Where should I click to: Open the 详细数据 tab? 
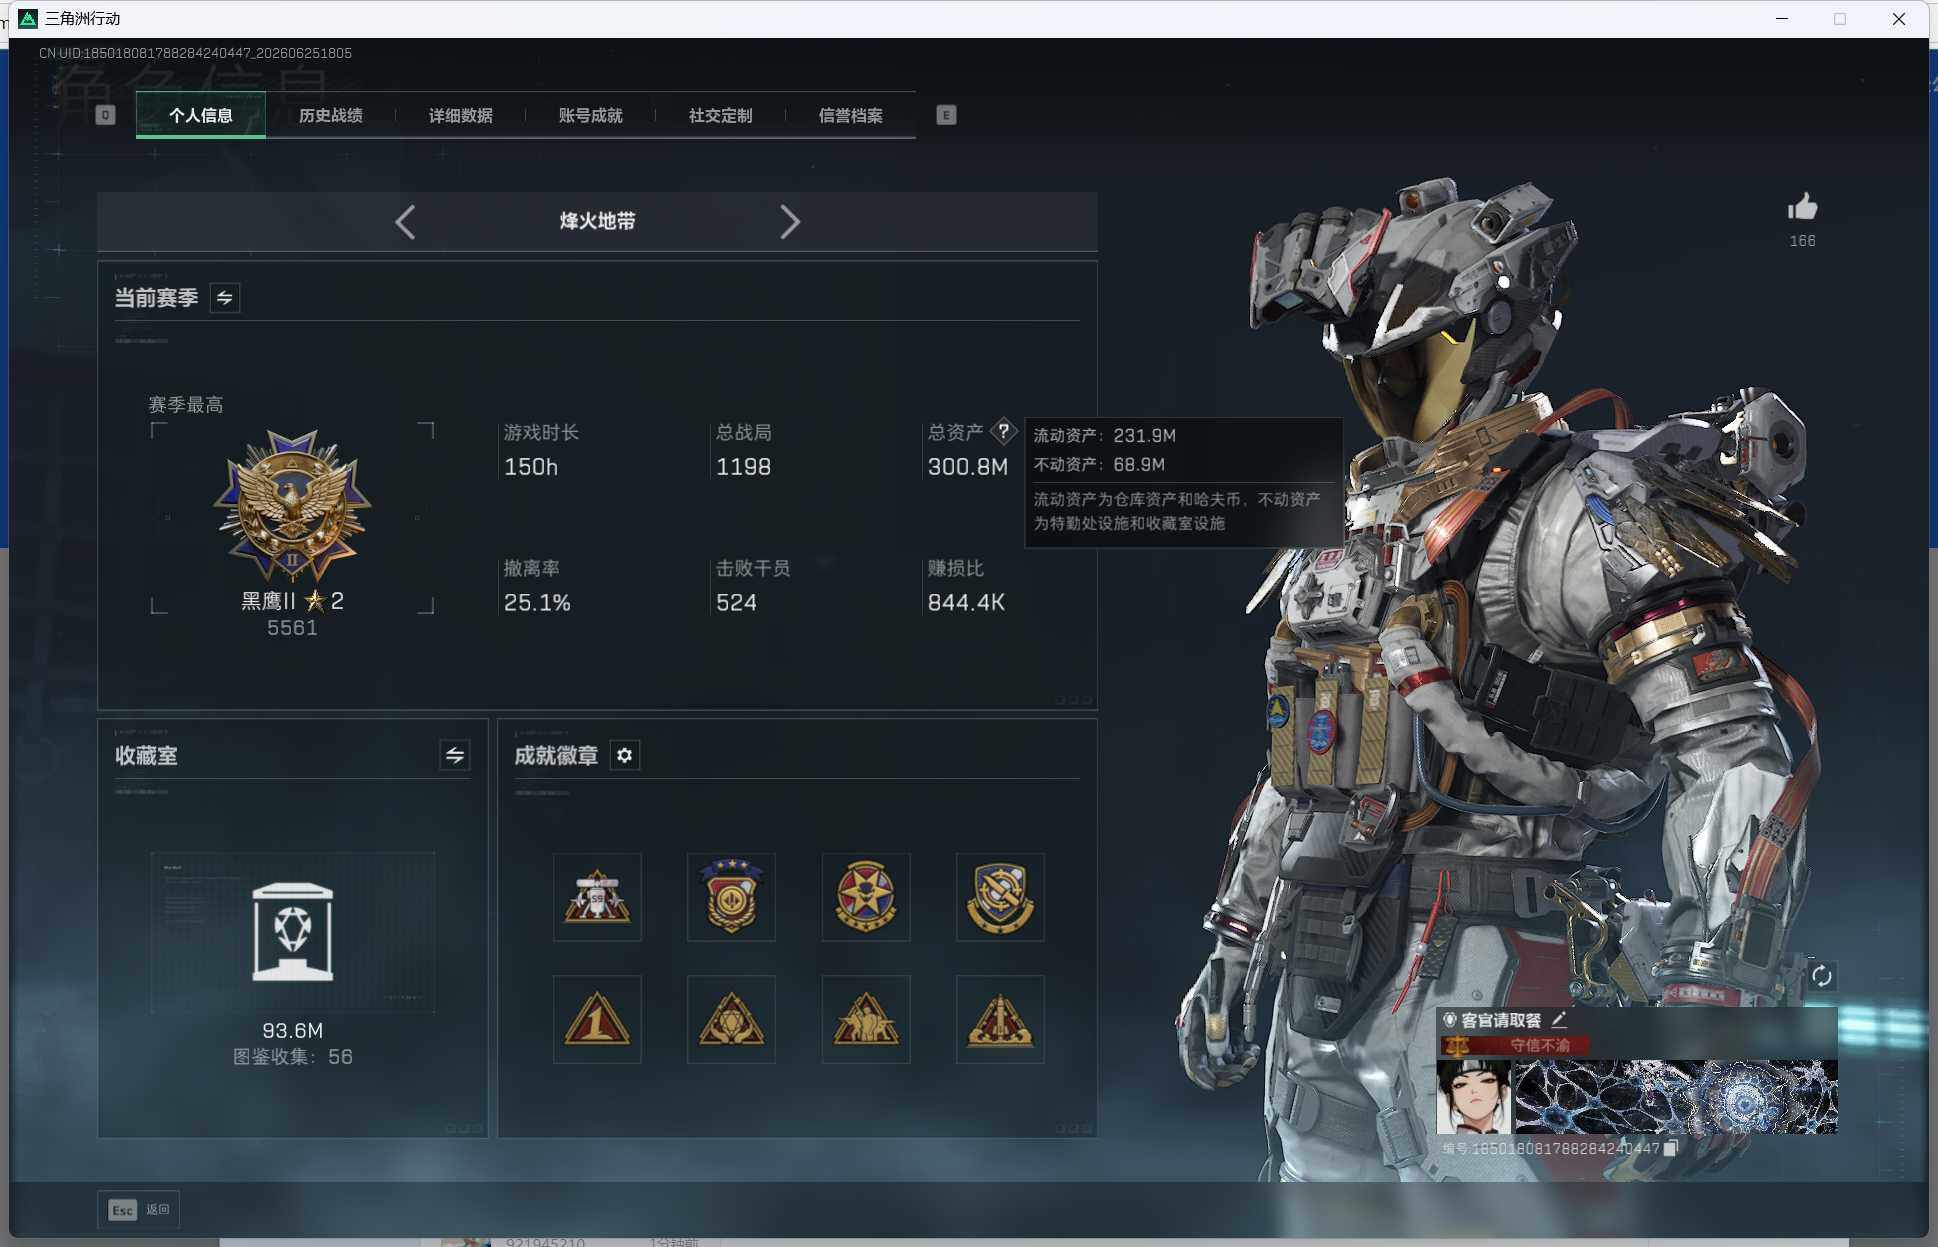coord(461,115)
